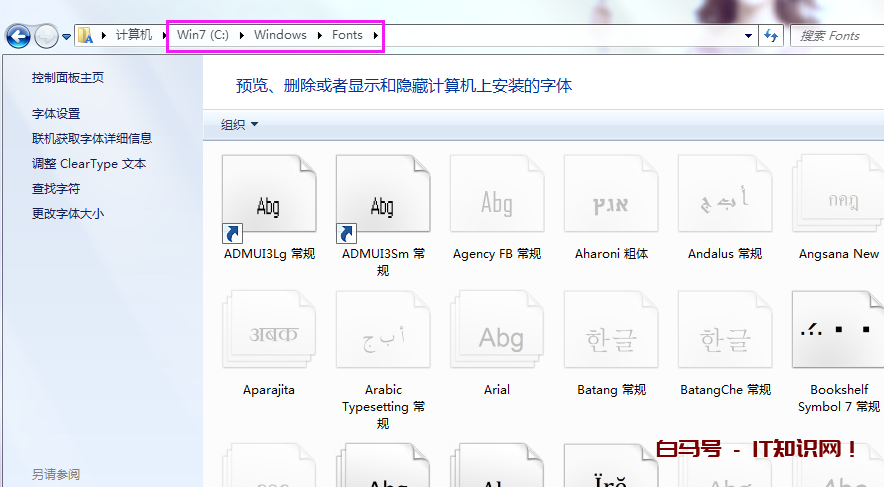Click 控制面板主页 control panel home link
Image resolution: width=884 pixels, height=487 pixels.
[x=67, y=78]
